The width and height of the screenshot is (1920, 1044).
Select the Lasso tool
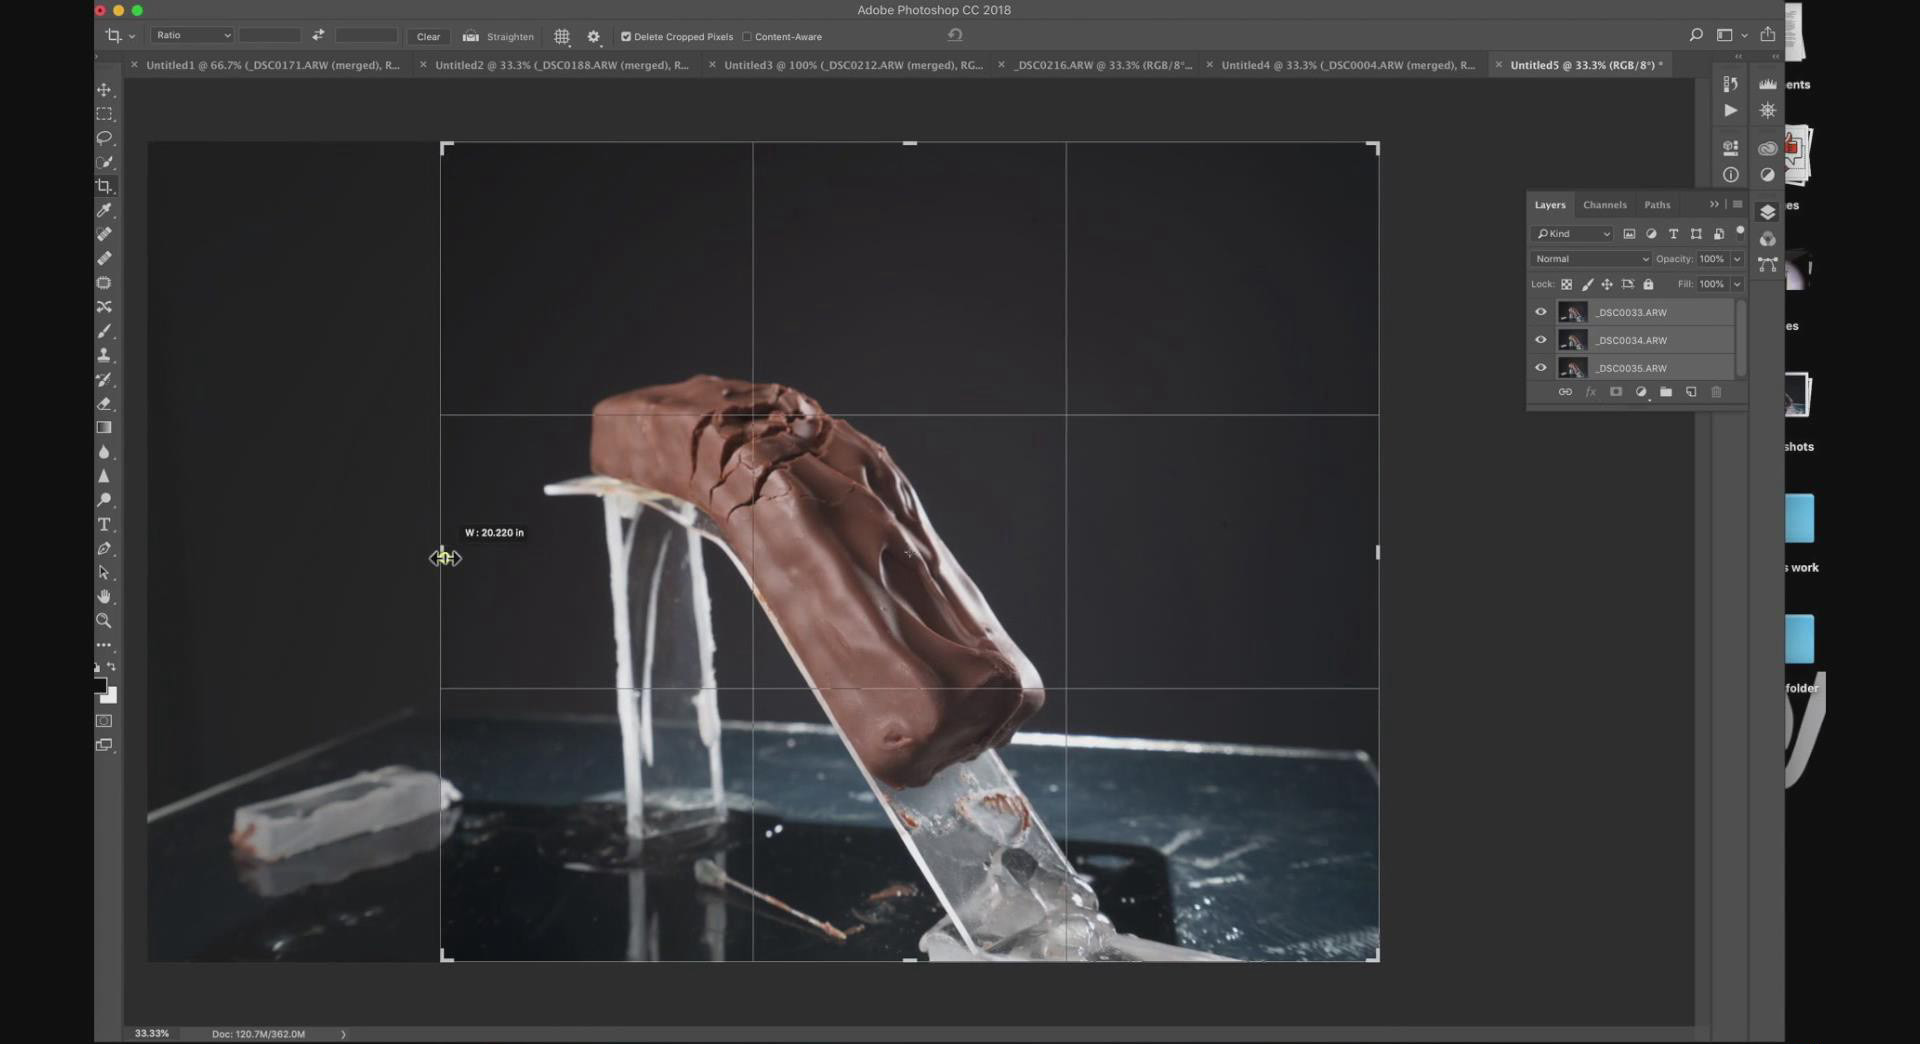[x=104, y=138]
